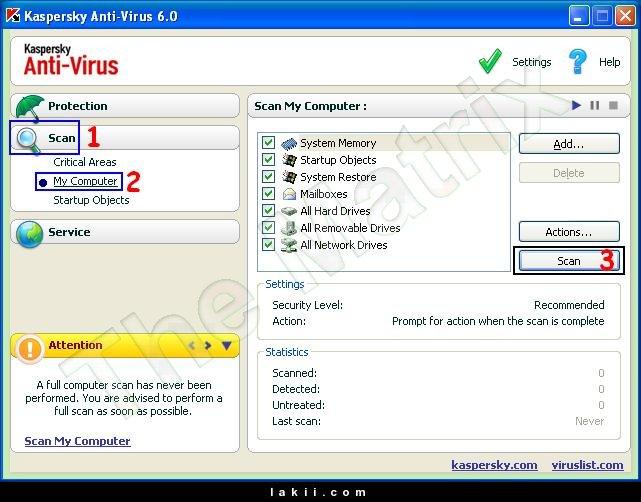Click the green umbrella Protection icon
This screenshot has width=641, height=502.
click(29, 108)
